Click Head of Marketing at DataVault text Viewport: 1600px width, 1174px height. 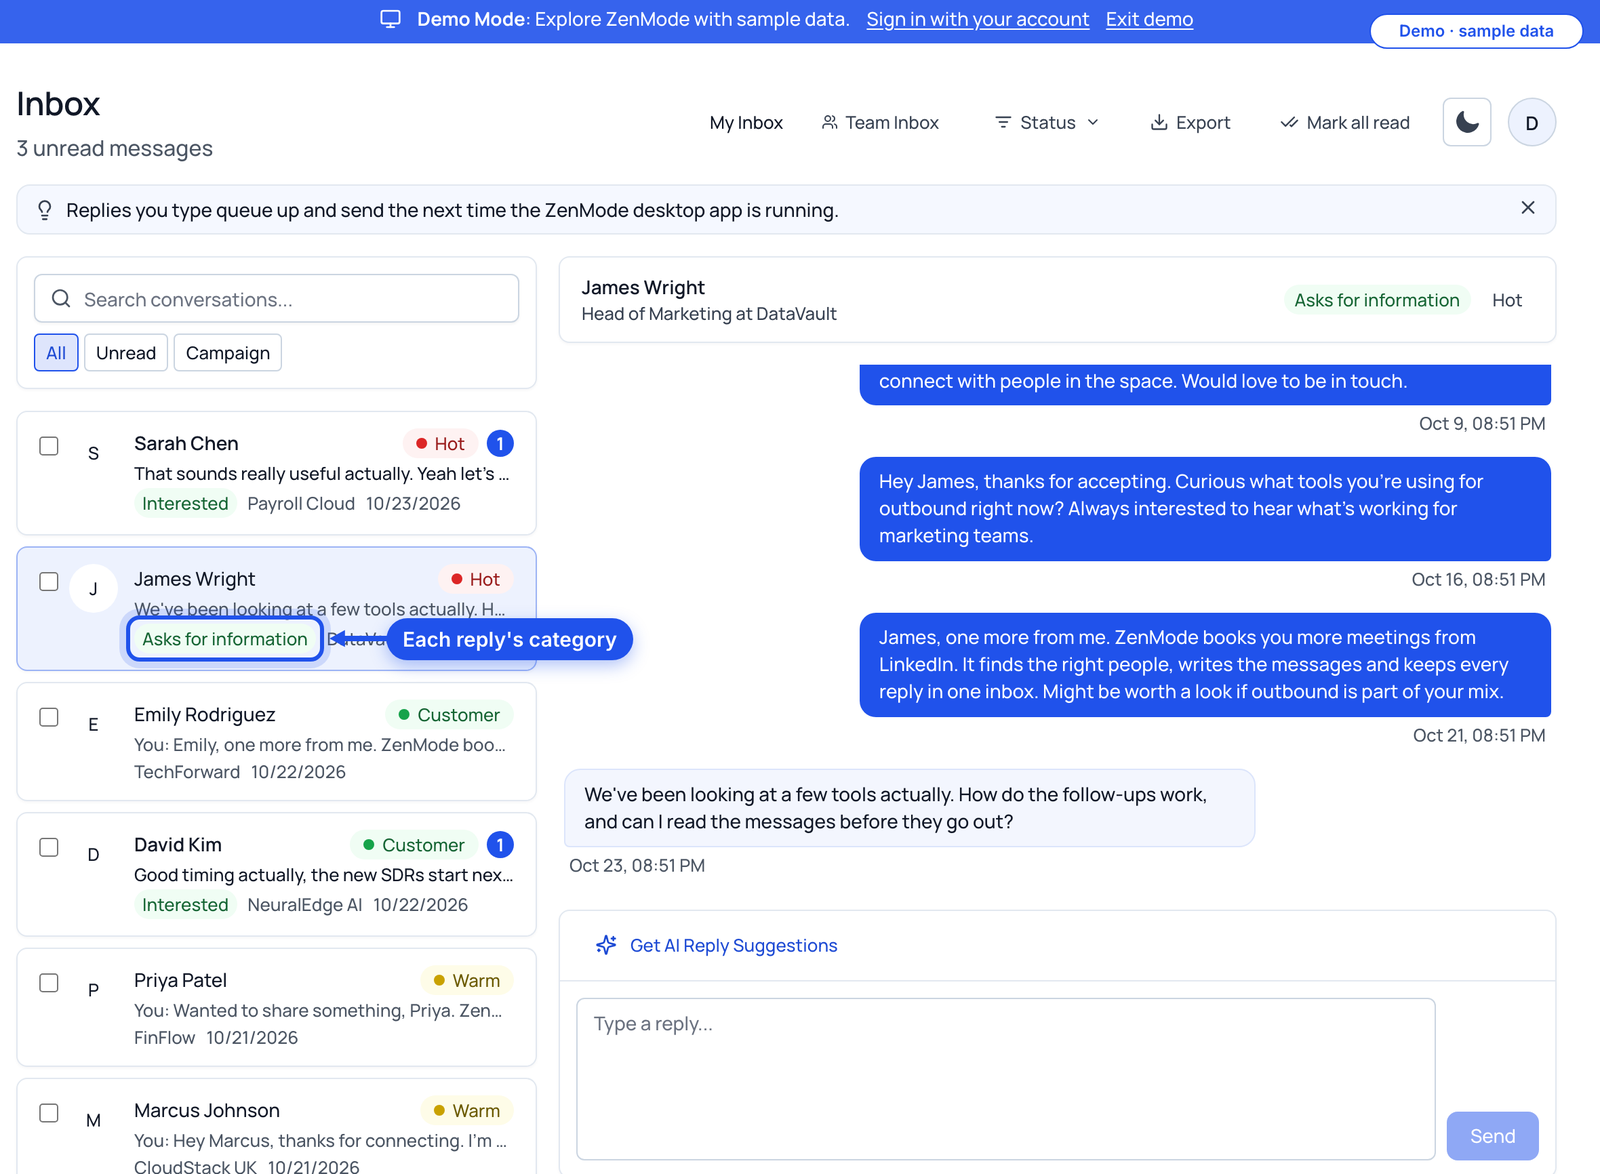[709, 314]
